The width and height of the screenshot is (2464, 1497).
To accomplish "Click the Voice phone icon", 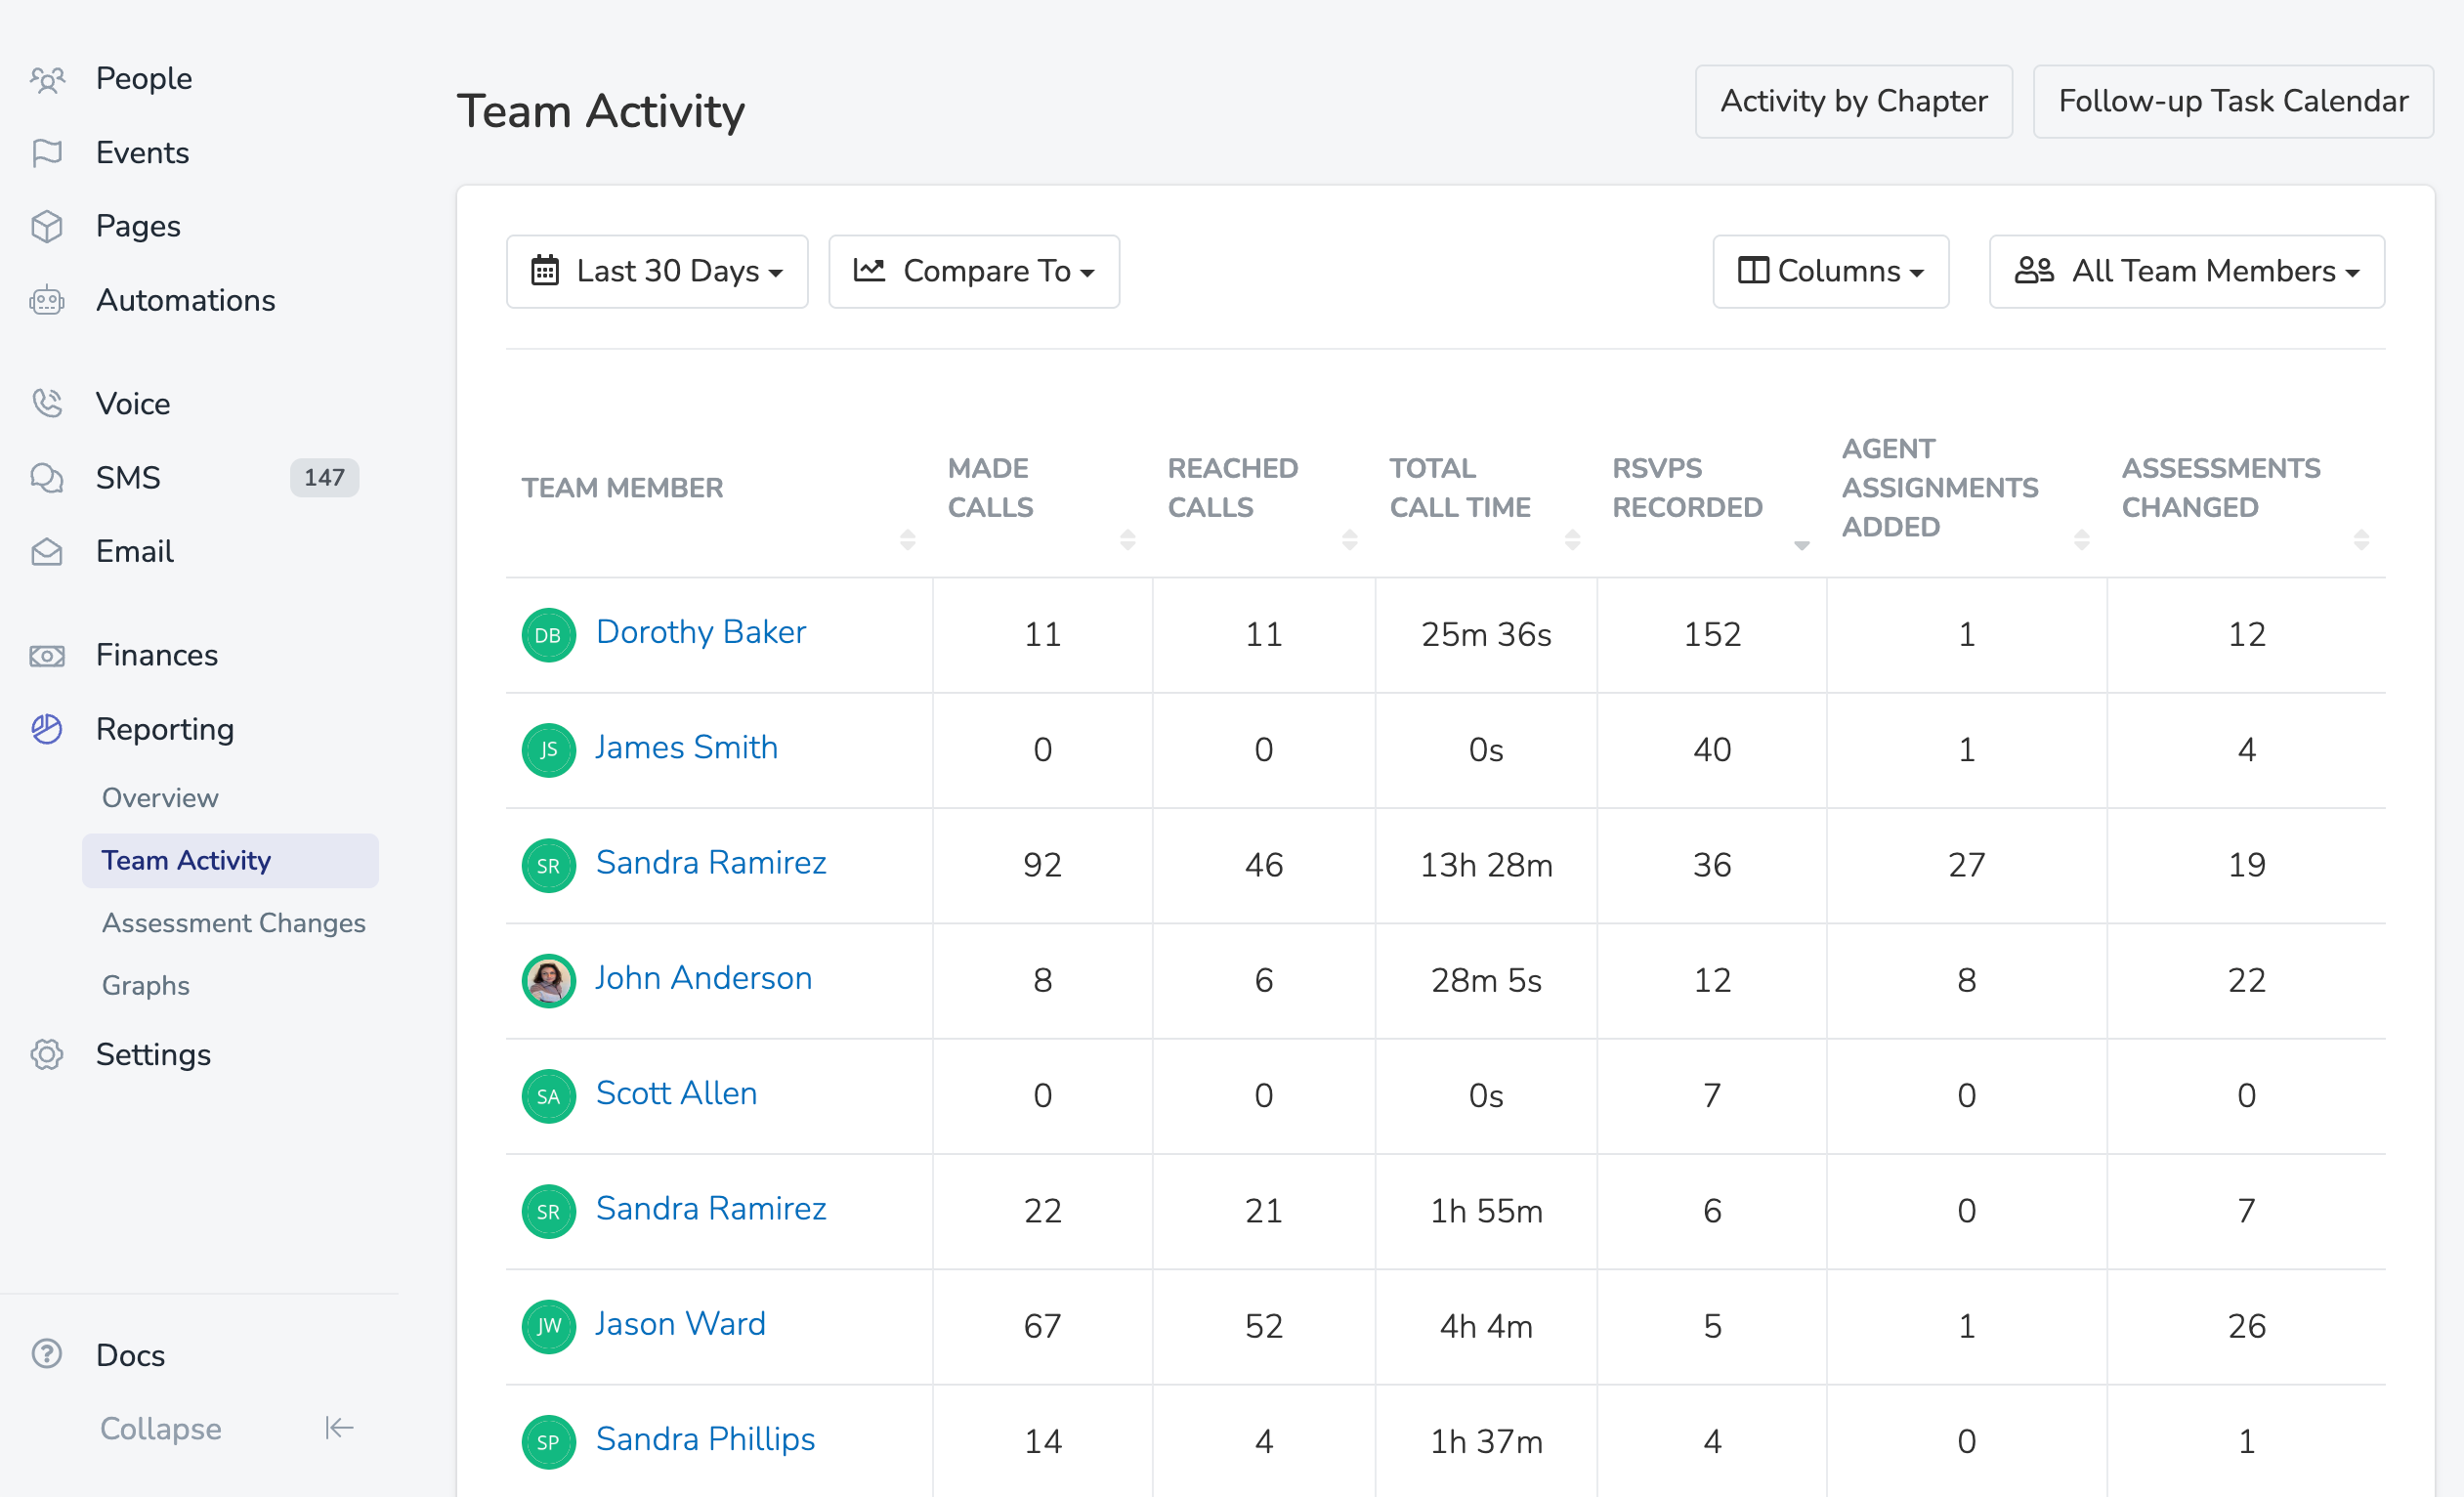I will pyautogui.click(x=47, y=404).
